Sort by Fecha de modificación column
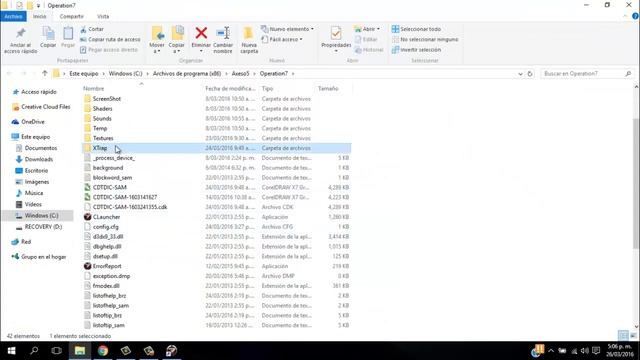 pyautogui.click(x=231, y=89)
